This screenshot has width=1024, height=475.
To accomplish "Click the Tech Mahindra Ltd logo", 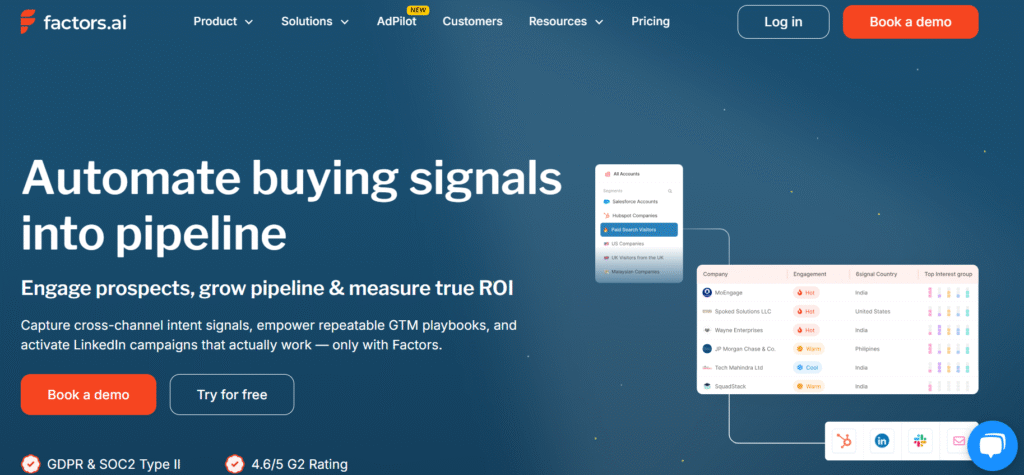I will [x=707, y=368].
